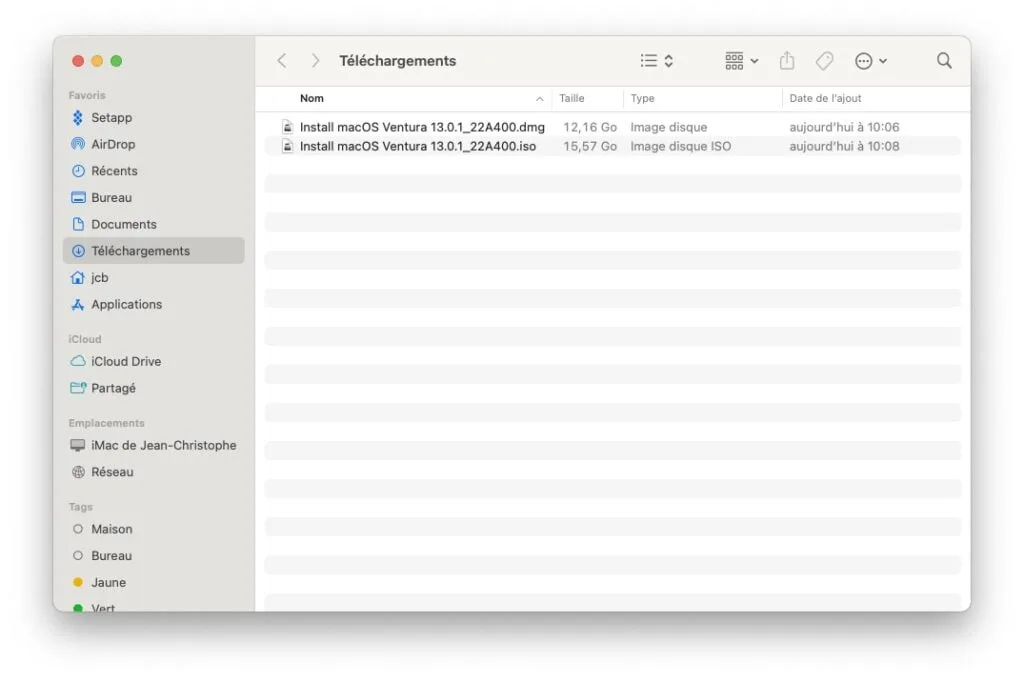
Task: Click the Favoris section heading
Action: (87, 95)
